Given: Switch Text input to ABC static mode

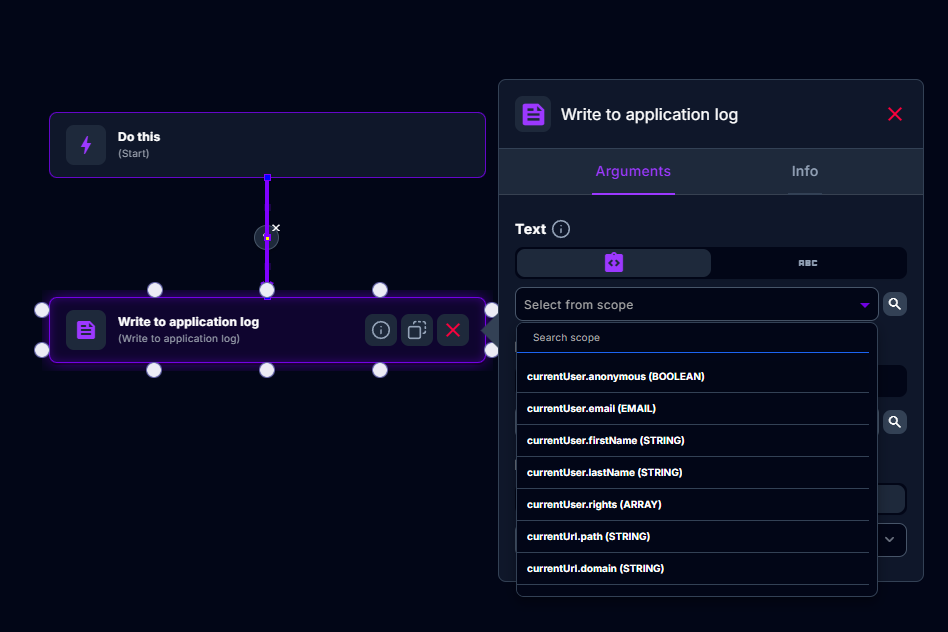Looking at the screenshot, I should 808,263.
